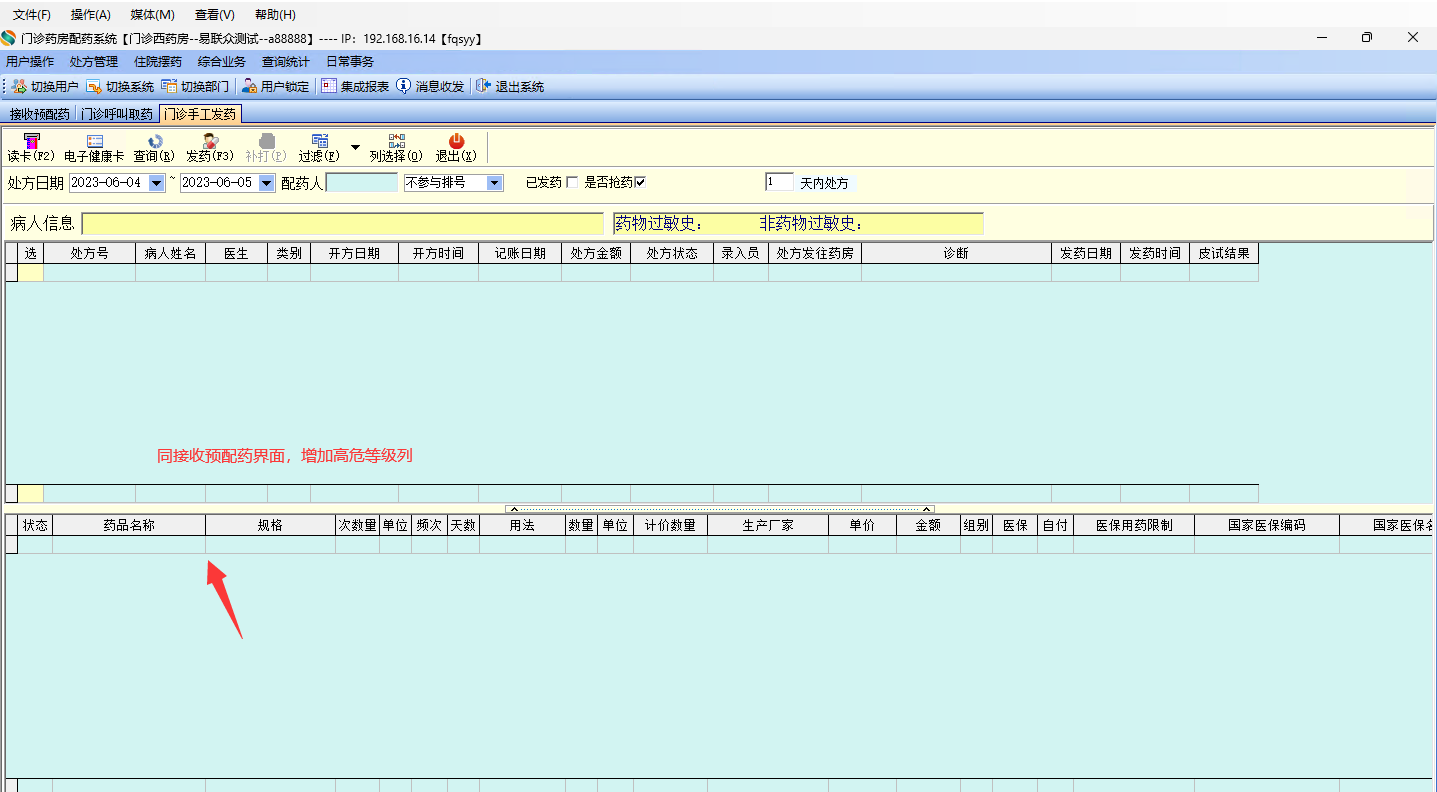Uncheck the 是否抢药 checkbox
Image resolution: width=1437 pixels, height=792 pixels.
tap(640, 182)
